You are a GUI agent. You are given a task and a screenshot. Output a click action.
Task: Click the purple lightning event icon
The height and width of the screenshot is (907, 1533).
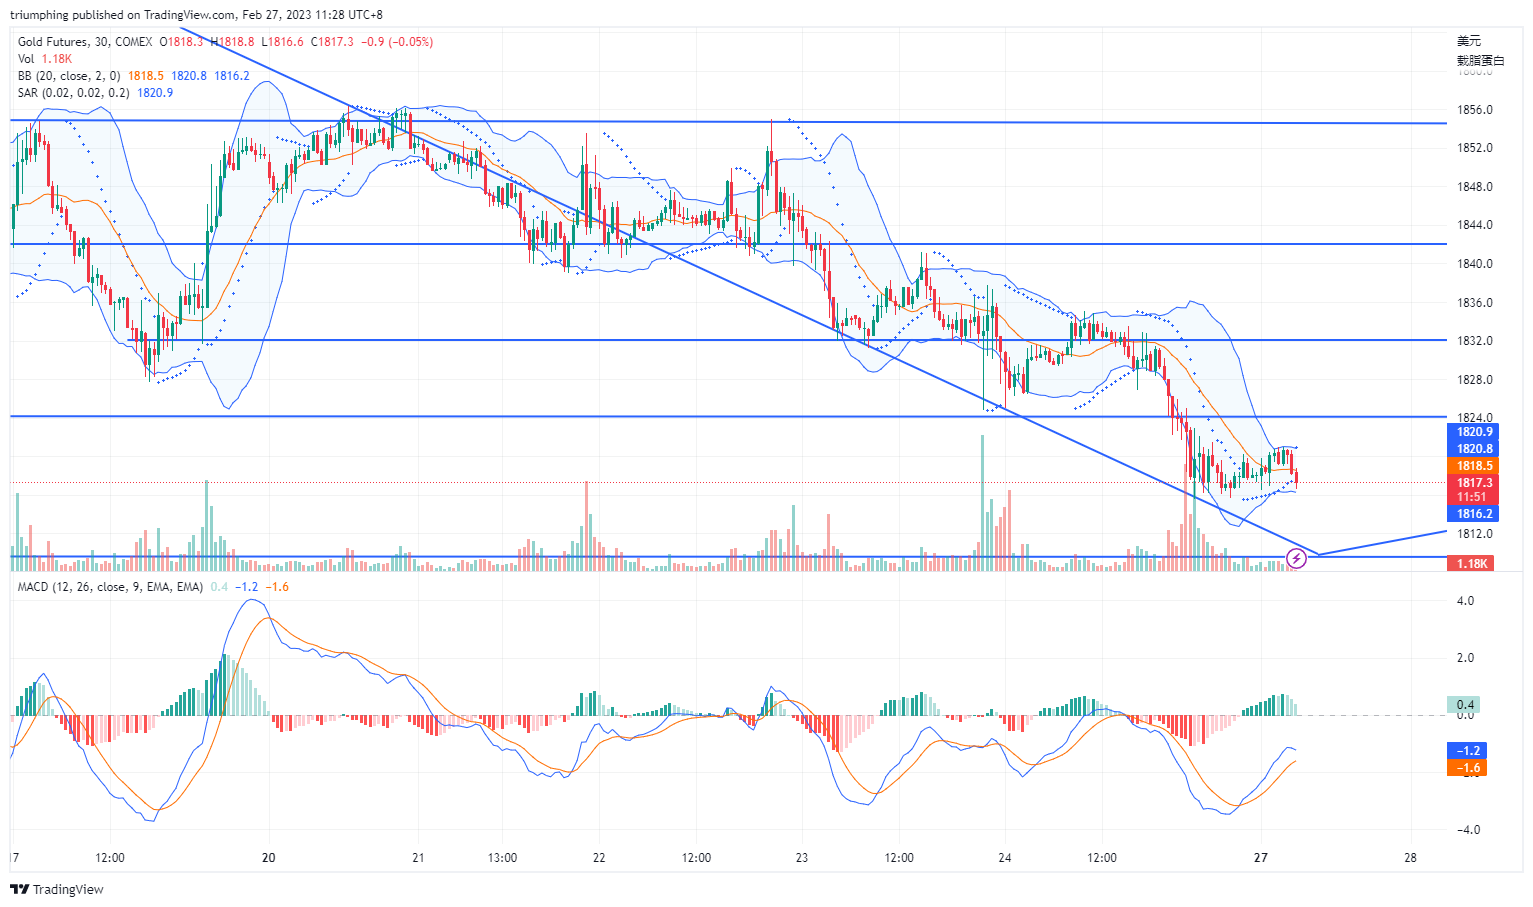pos(1296,559)
